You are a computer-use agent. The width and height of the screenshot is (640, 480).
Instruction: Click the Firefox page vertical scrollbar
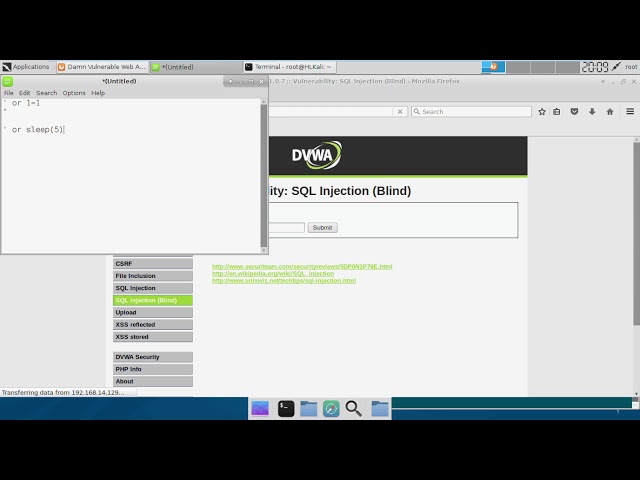(x=636, y=233)
